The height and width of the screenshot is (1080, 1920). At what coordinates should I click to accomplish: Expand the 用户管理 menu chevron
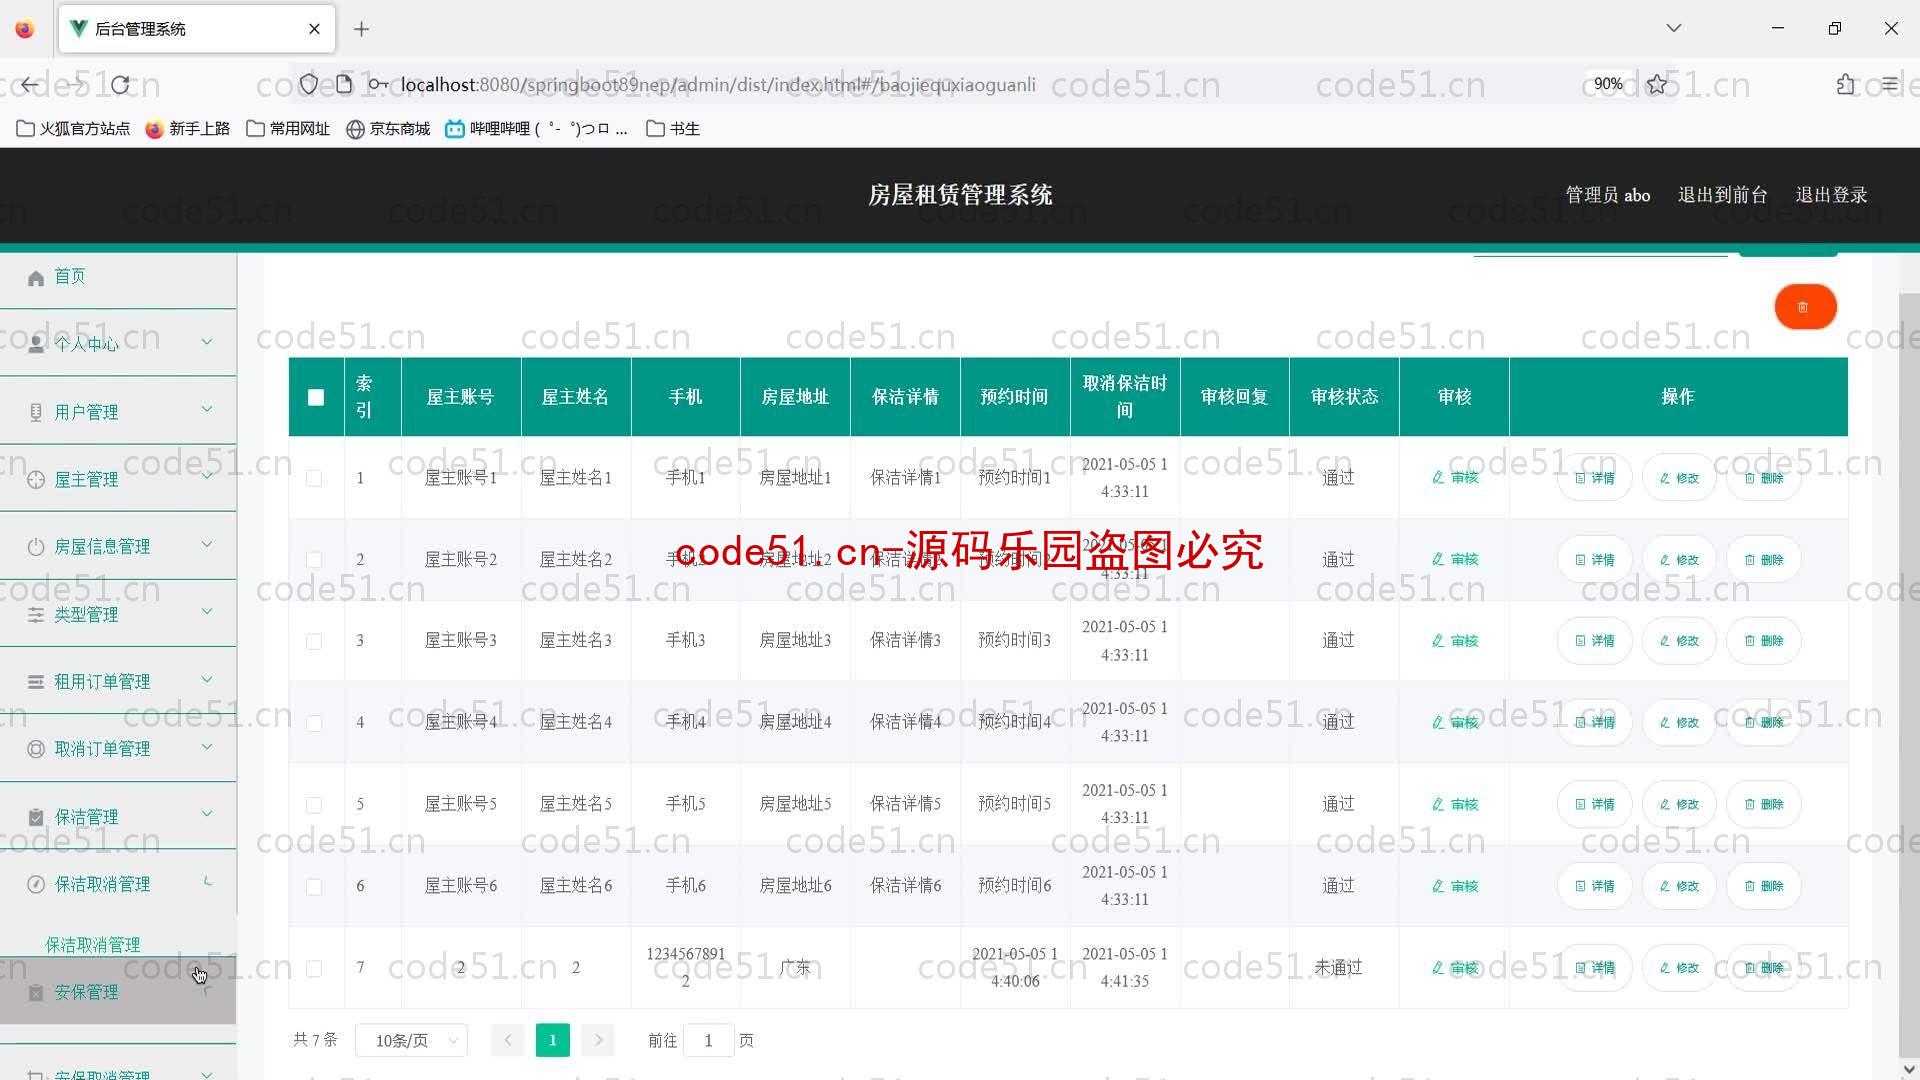207,409
